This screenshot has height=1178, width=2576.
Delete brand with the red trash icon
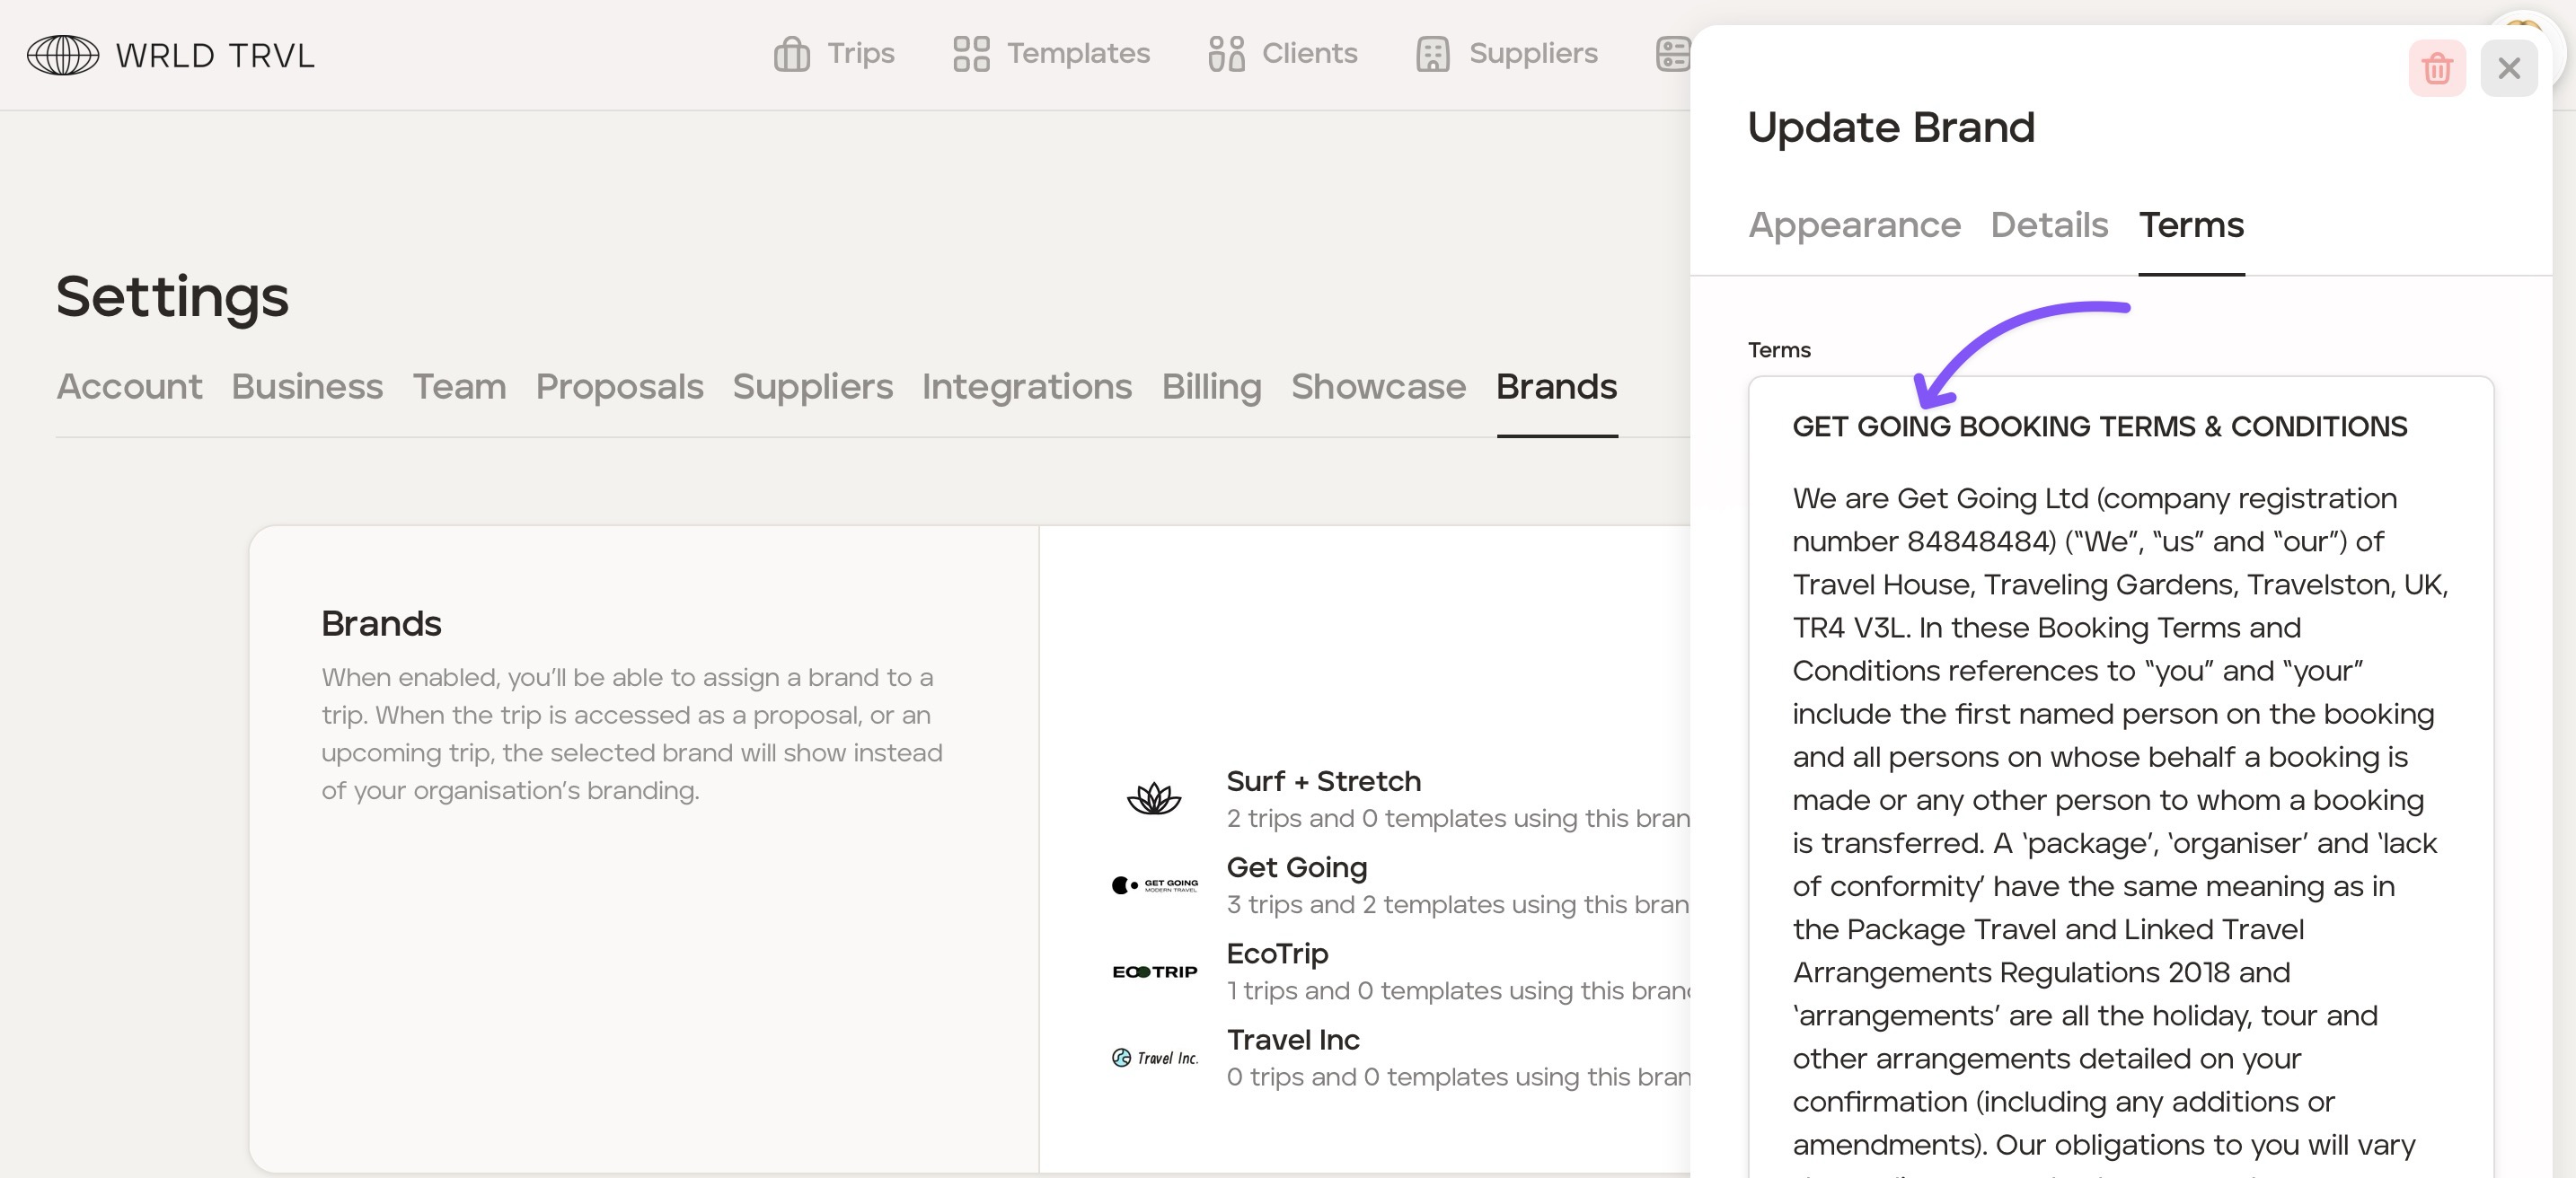tap(2436, 68)
